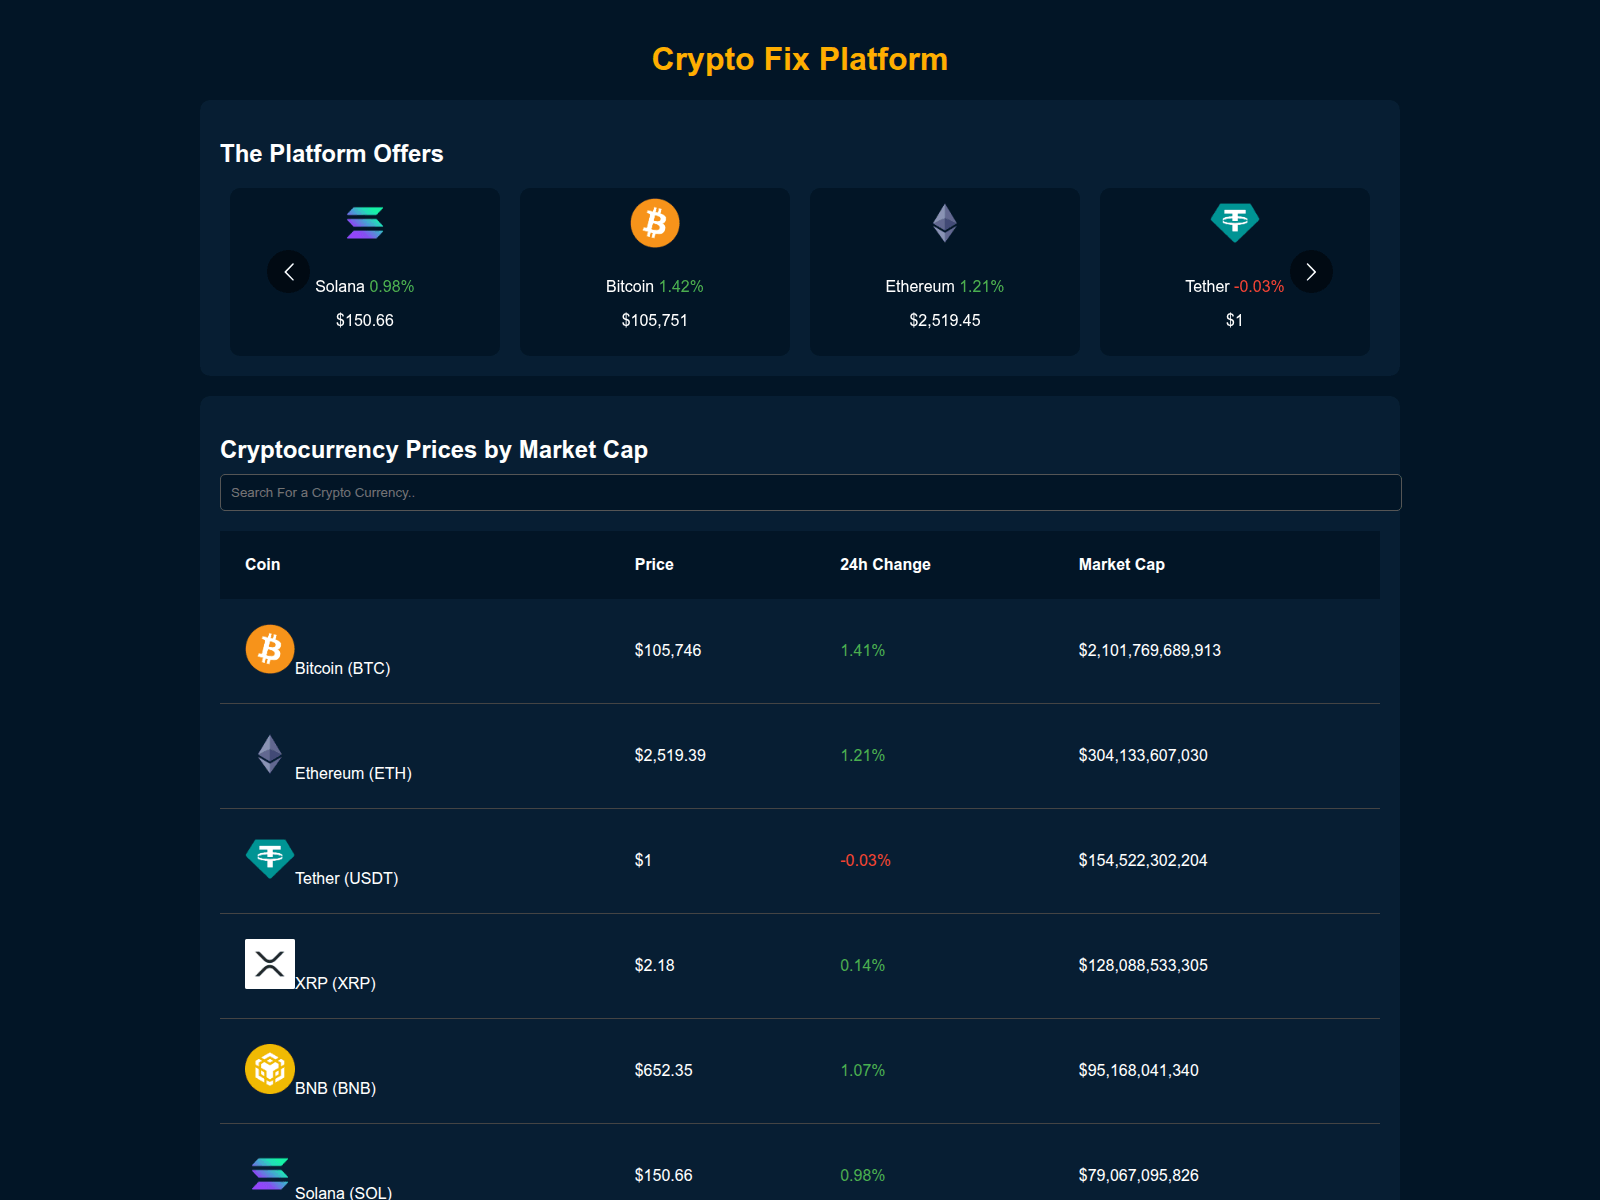Click the Bitcoin (BTC) table row icon
1600x1200 pixels.
270,649
